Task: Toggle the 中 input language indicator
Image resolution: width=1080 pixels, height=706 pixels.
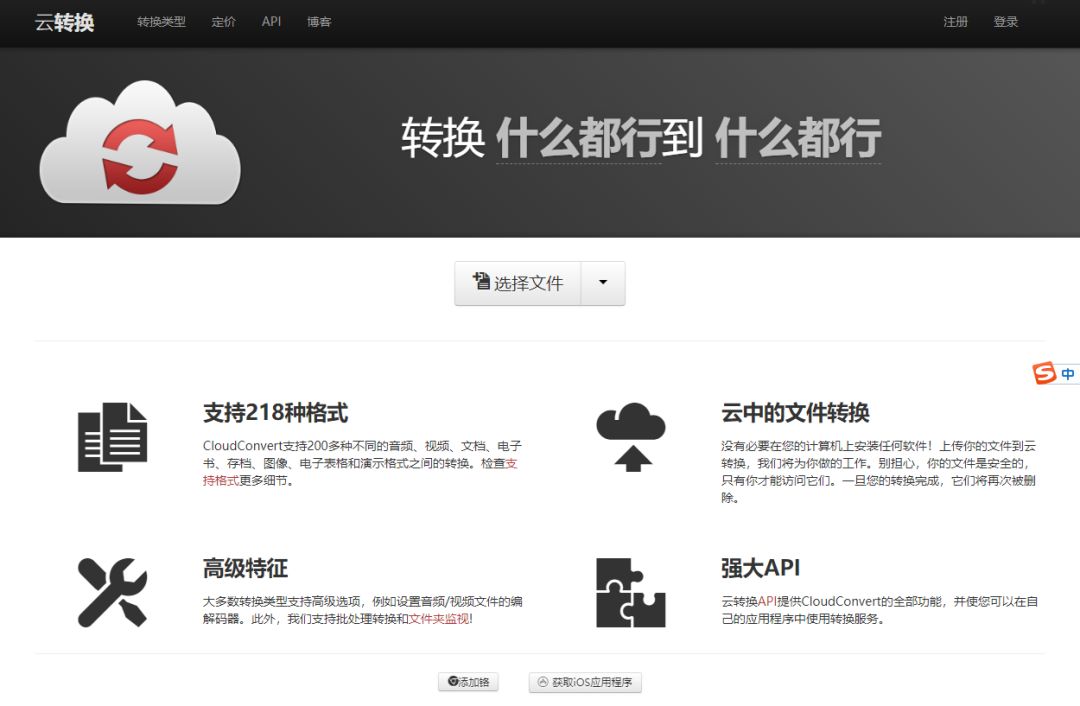Action: (1068, 374)
